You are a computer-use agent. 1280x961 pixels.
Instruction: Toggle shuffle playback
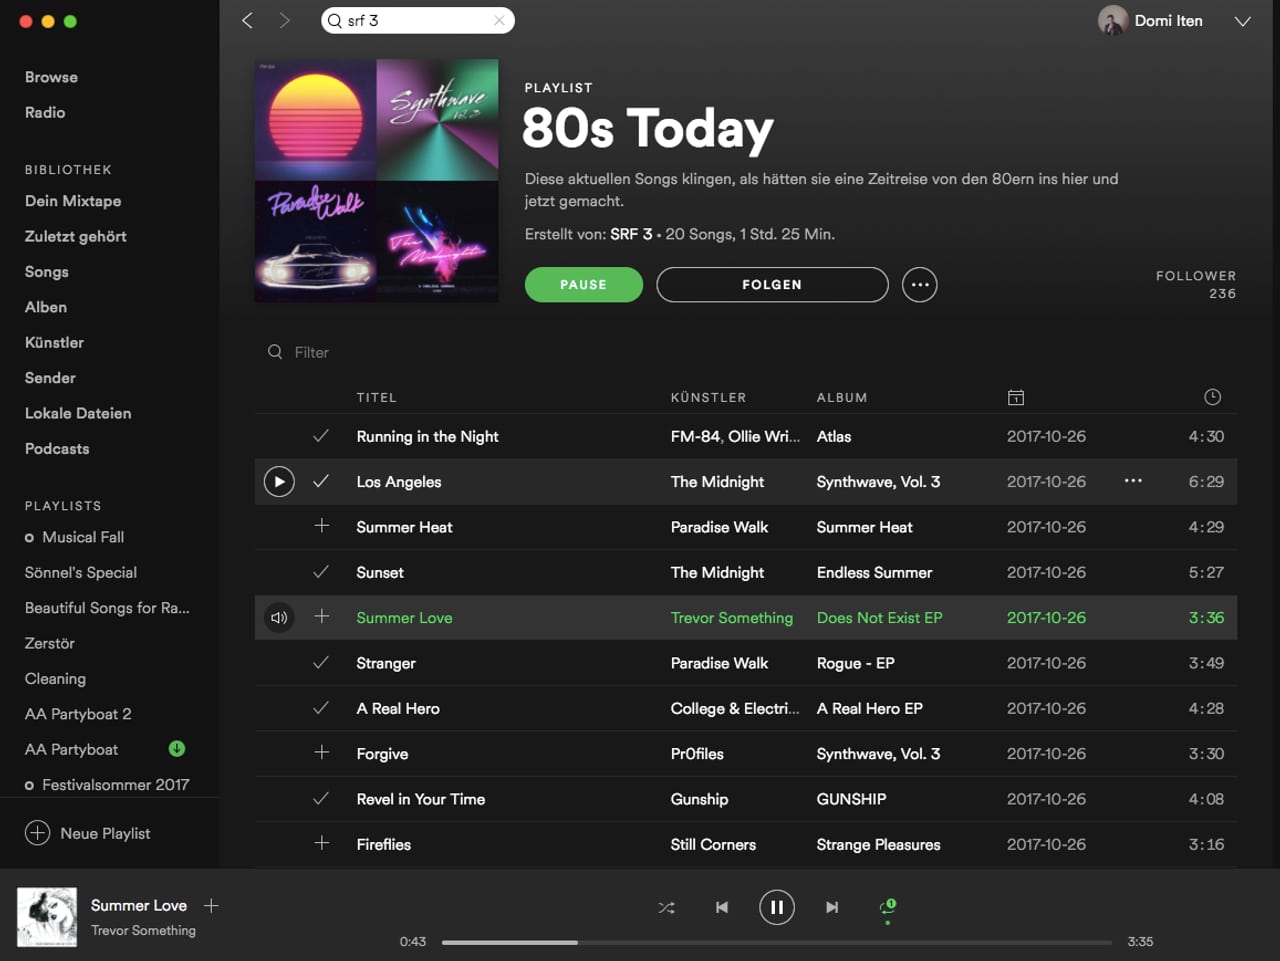click(x=666, y=908)
